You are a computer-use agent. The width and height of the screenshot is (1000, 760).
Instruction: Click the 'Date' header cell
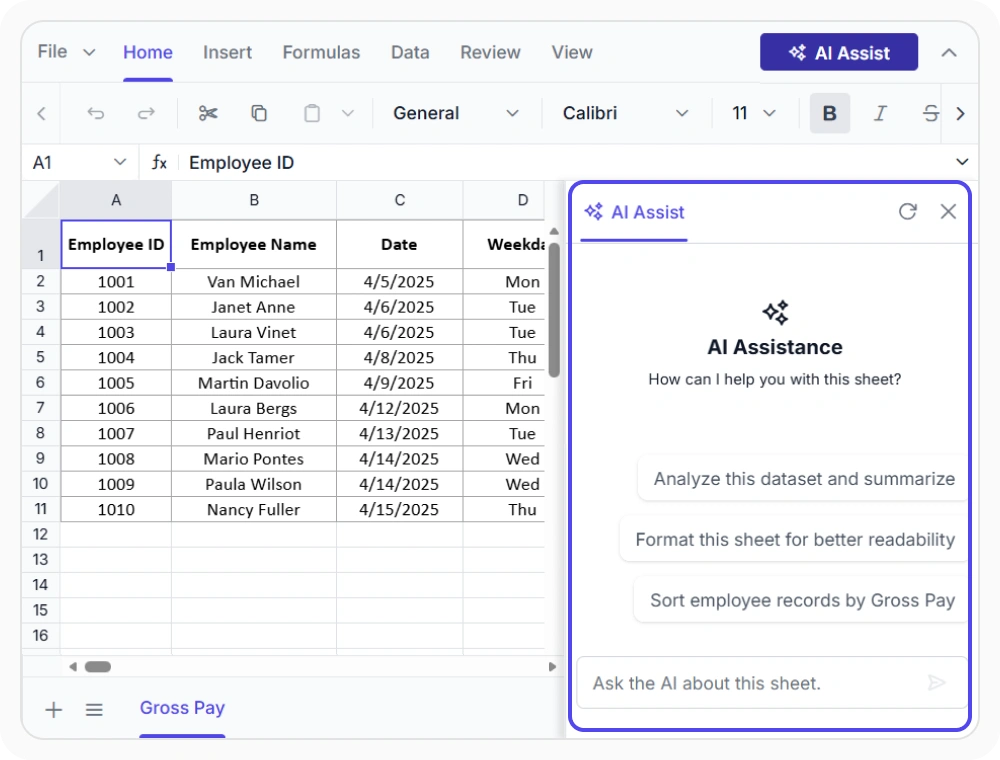399,244
